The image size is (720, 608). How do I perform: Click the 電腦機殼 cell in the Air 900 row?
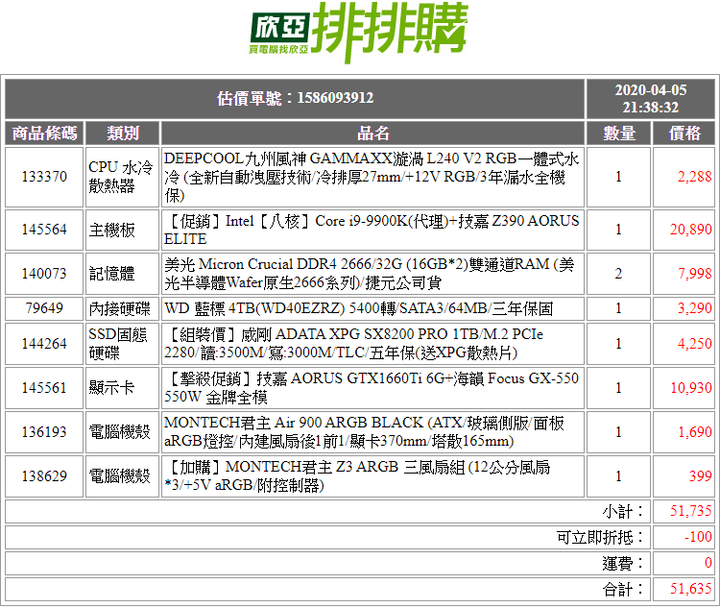123,432
